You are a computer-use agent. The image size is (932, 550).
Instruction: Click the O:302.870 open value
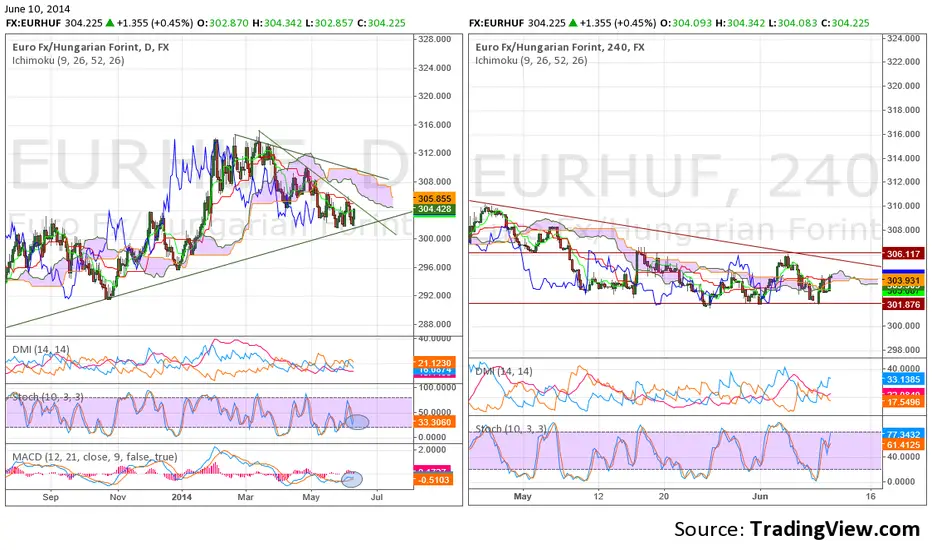[x=223, y=23]
